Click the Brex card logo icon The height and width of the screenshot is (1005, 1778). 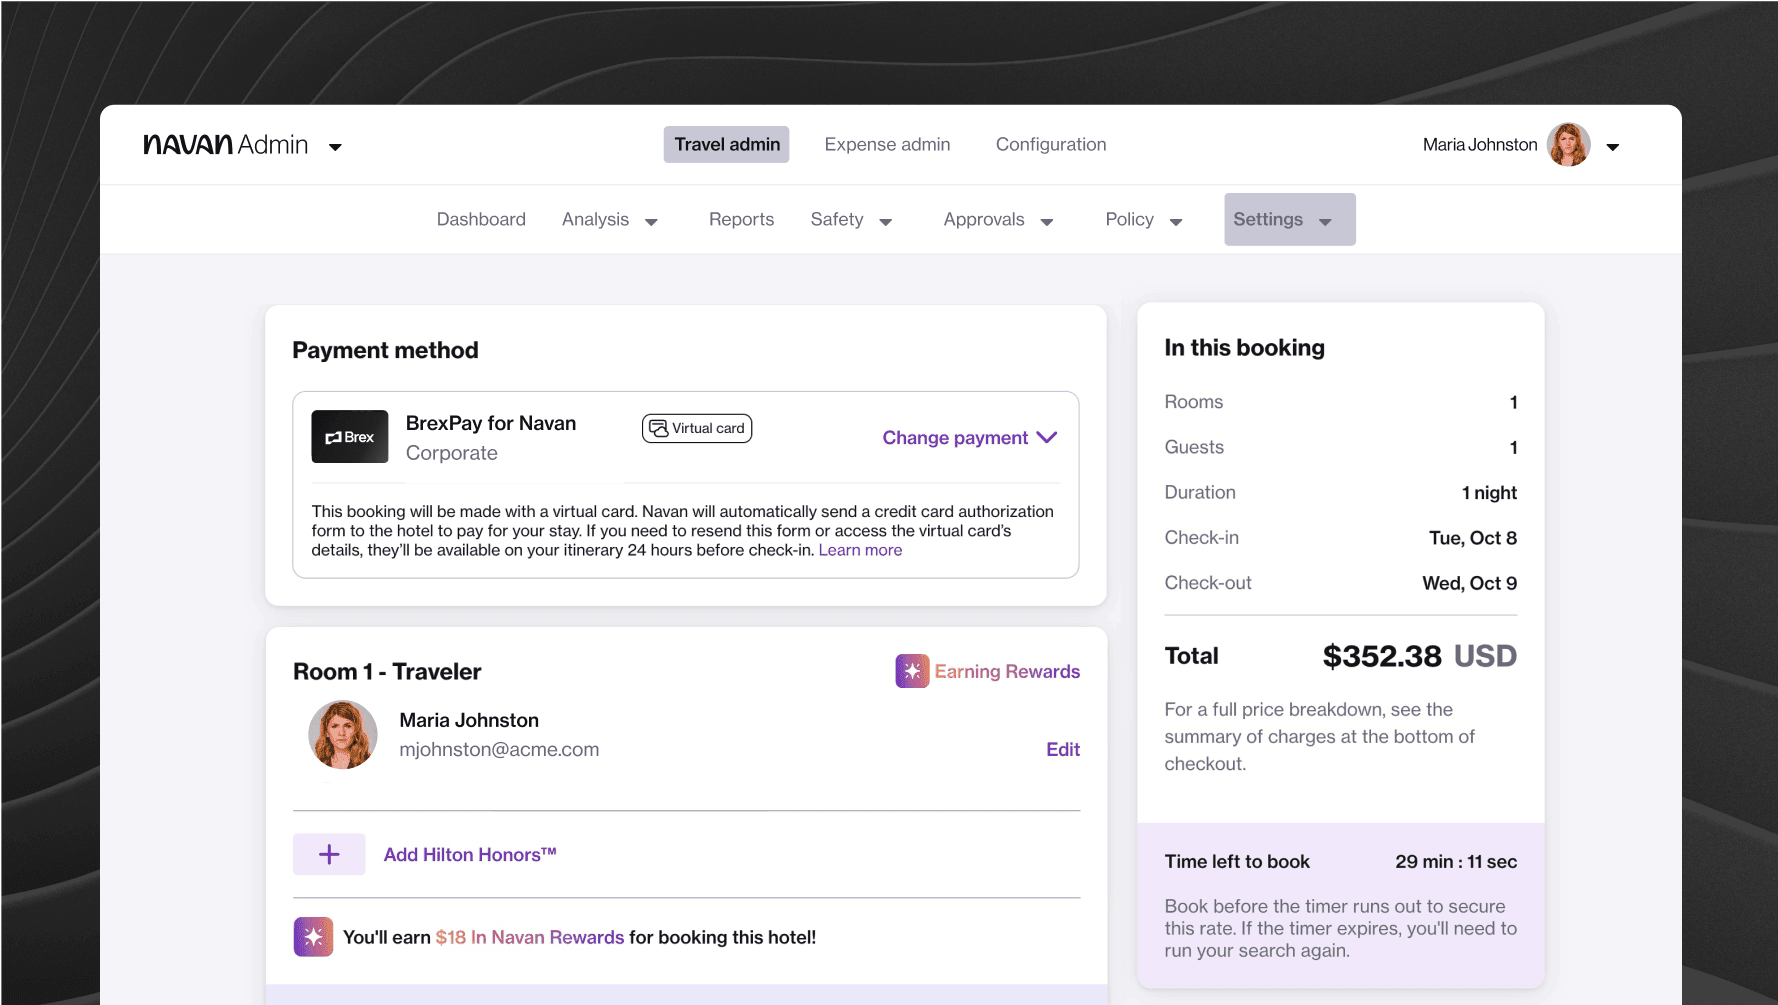pyautogui.click(x=349, y=436)
